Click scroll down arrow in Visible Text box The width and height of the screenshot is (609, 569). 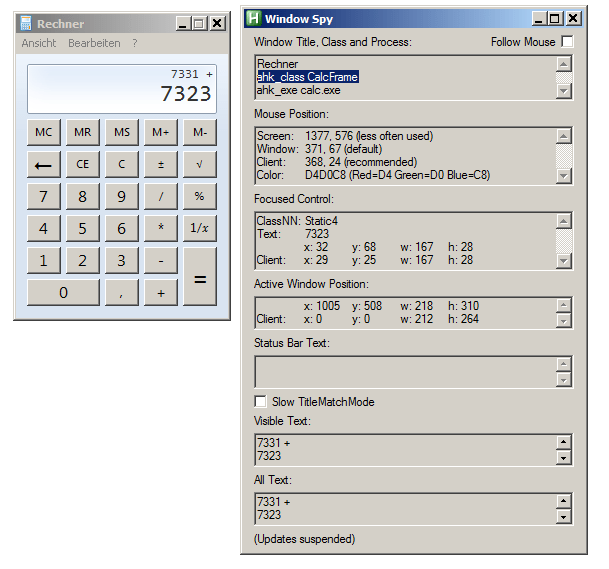564,458
